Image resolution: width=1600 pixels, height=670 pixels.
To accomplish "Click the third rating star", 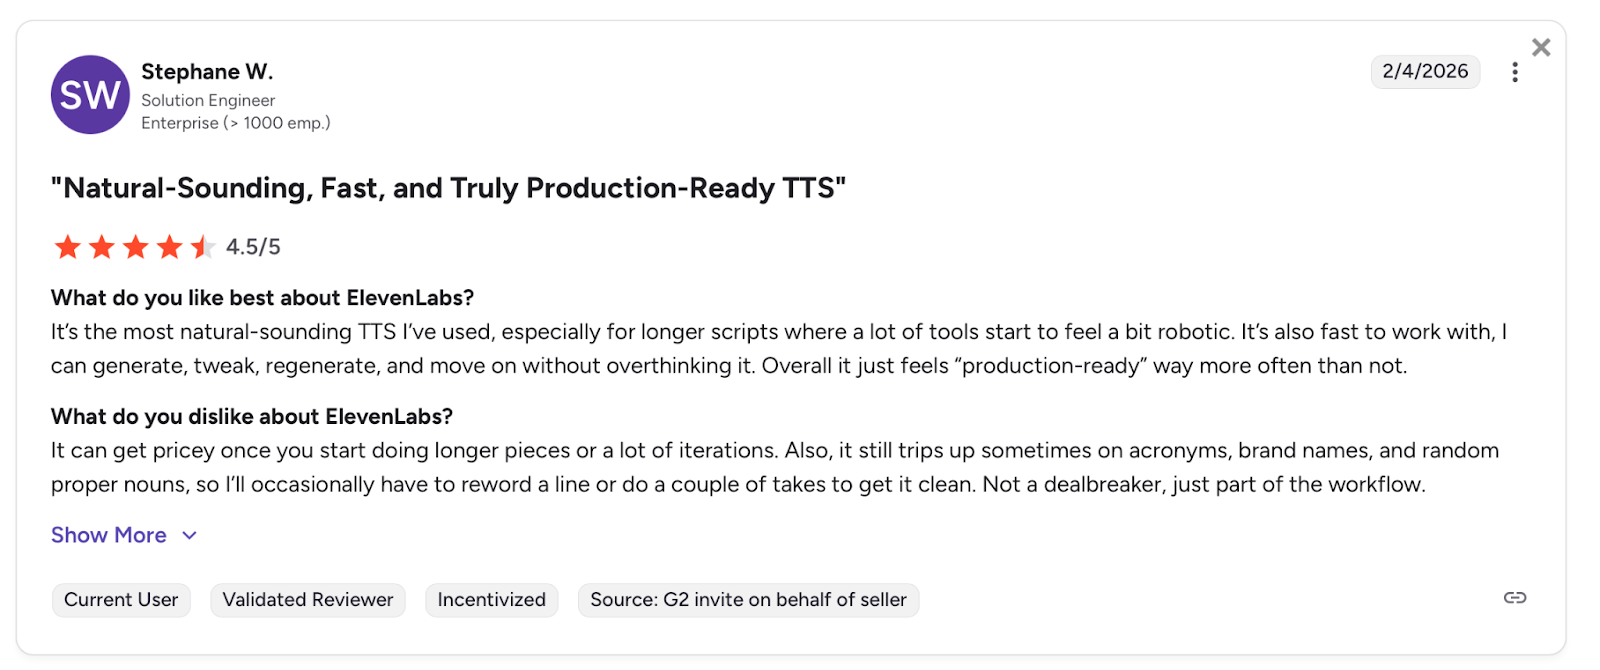I will (x=136, y=247).
